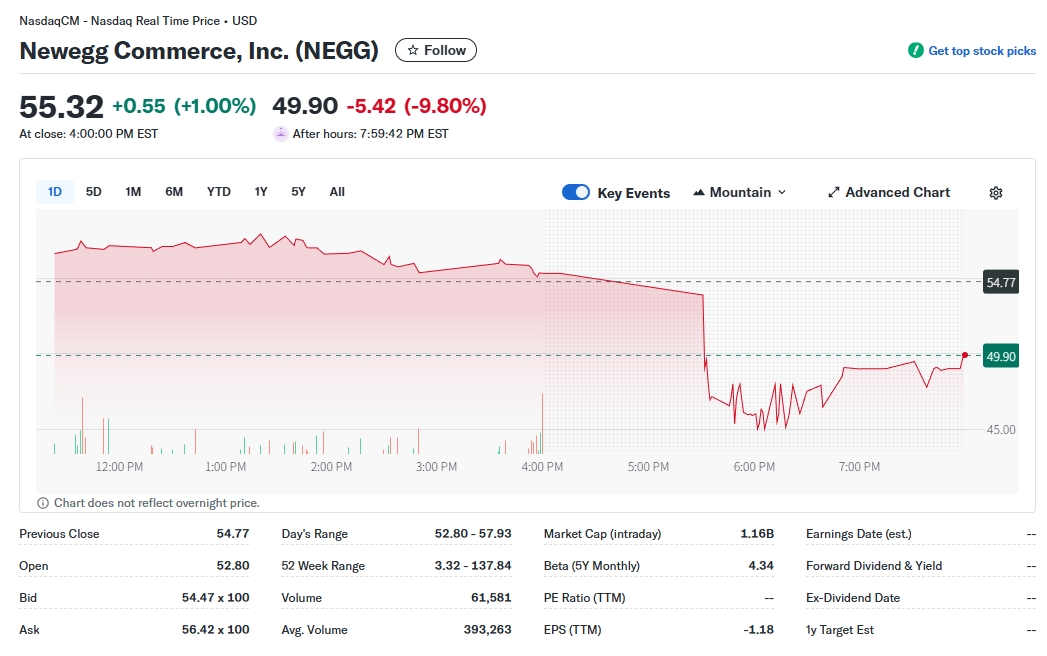Follow Newegg Commerce stock

click(x=436, y=50)
